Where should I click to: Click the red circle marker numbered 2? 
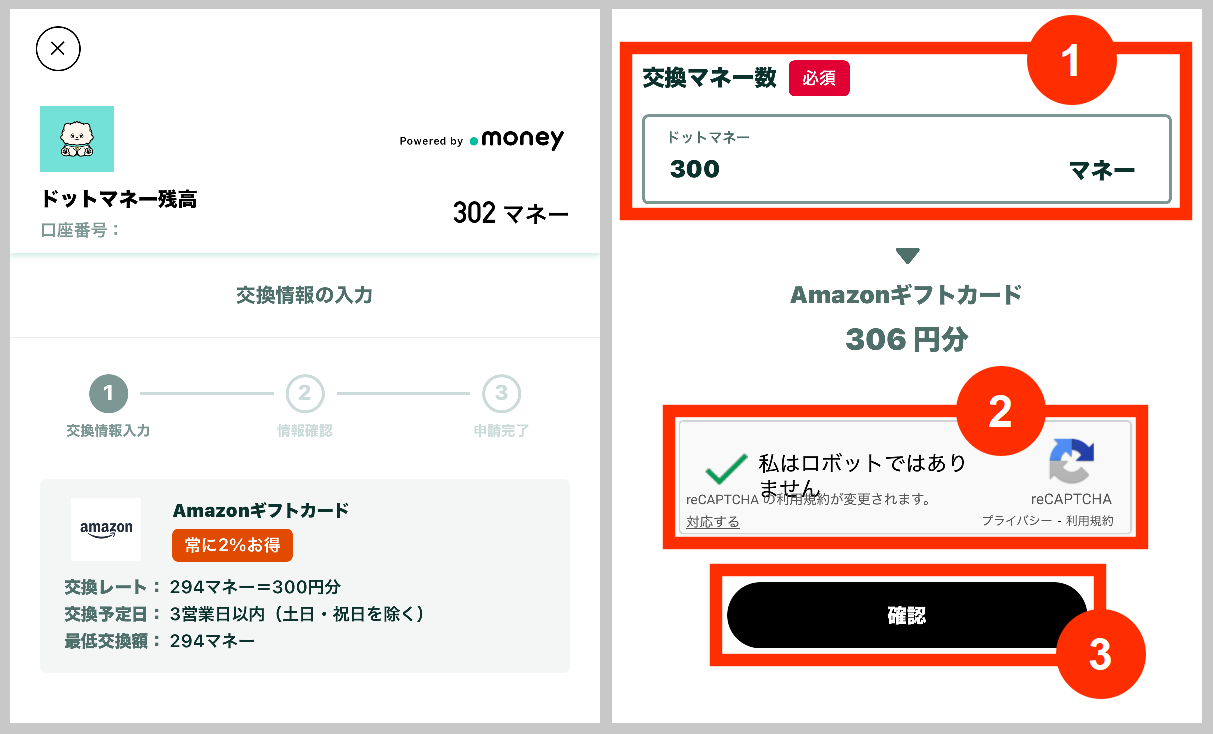point(1001,409)
